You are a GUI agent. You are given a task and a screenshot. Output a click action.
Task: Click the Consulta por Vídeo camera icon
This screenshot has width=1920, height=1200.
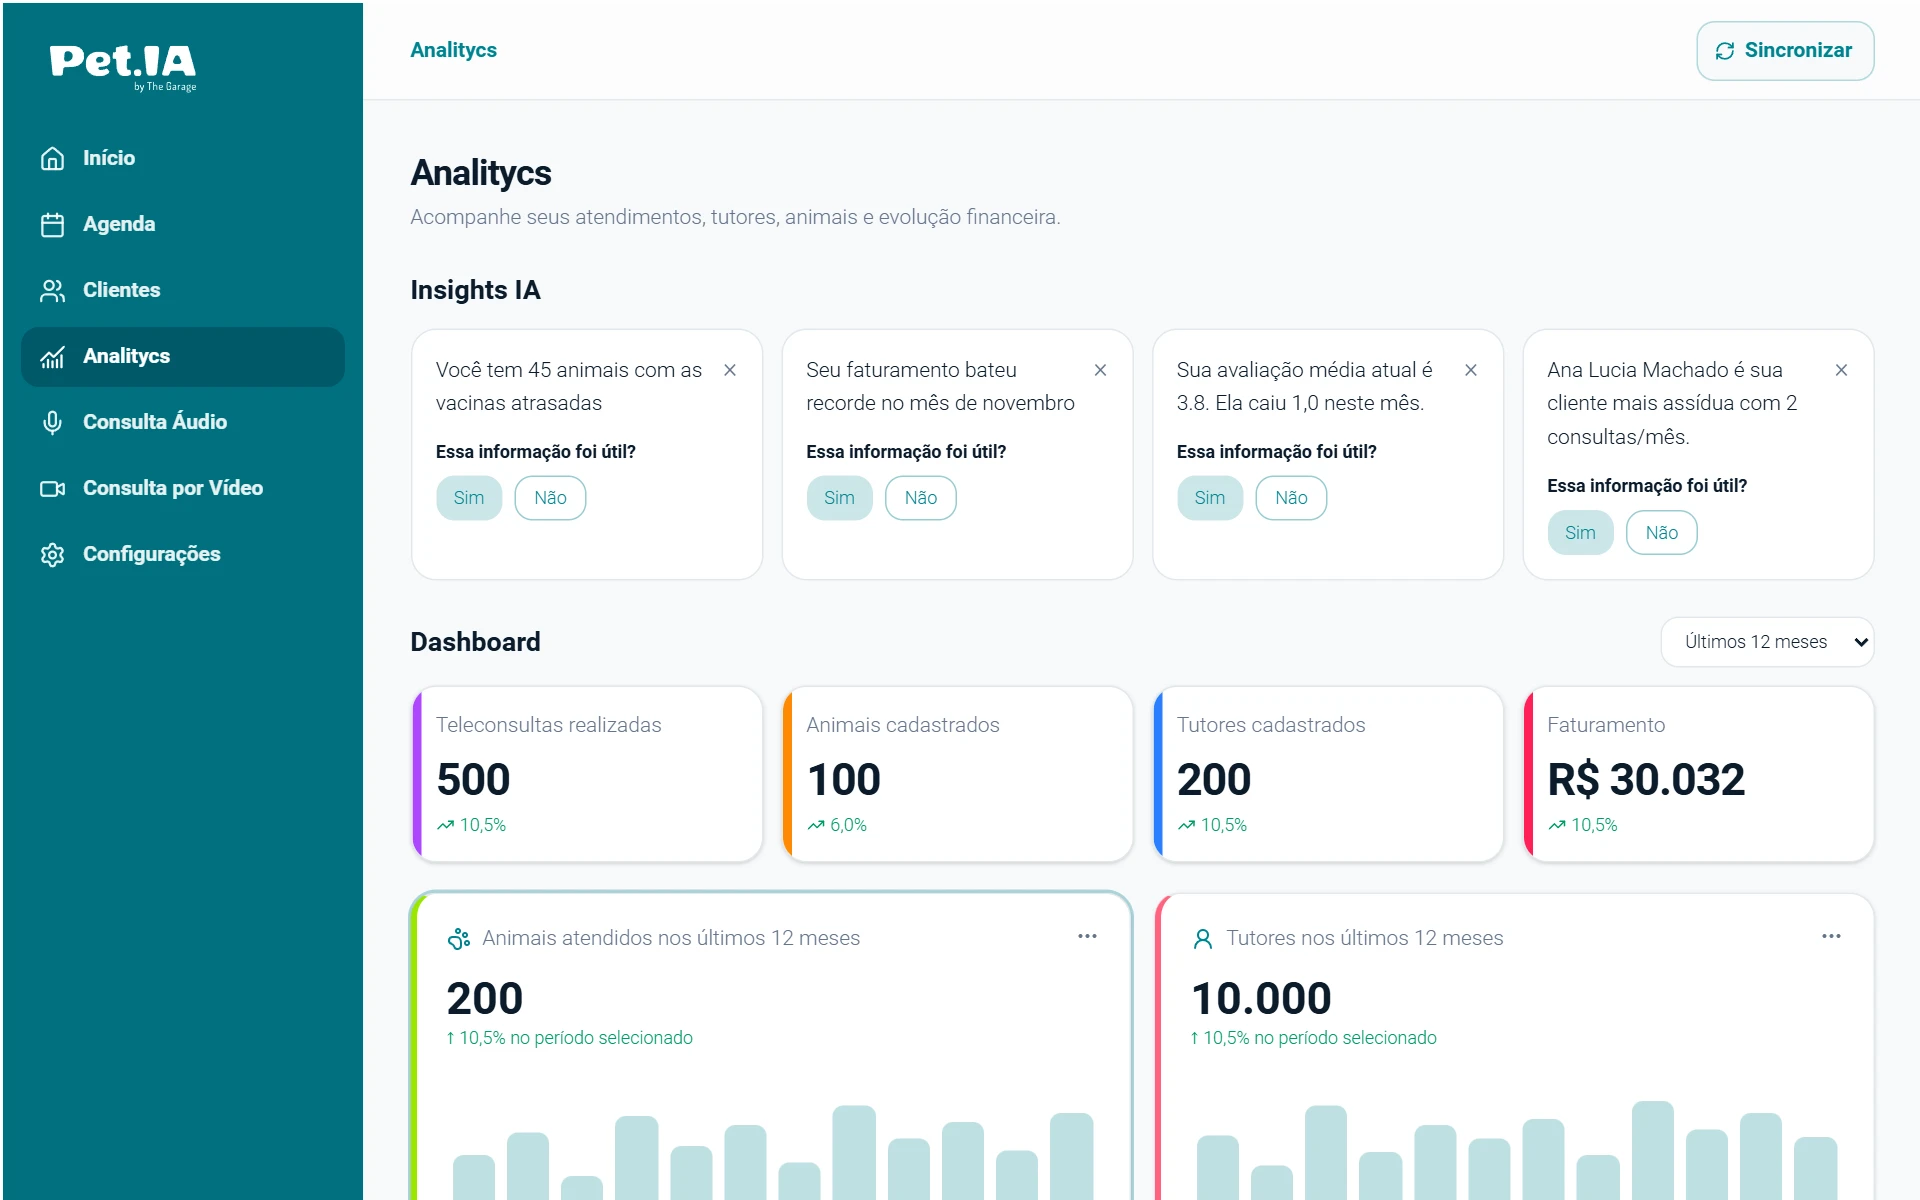(52, 488)
